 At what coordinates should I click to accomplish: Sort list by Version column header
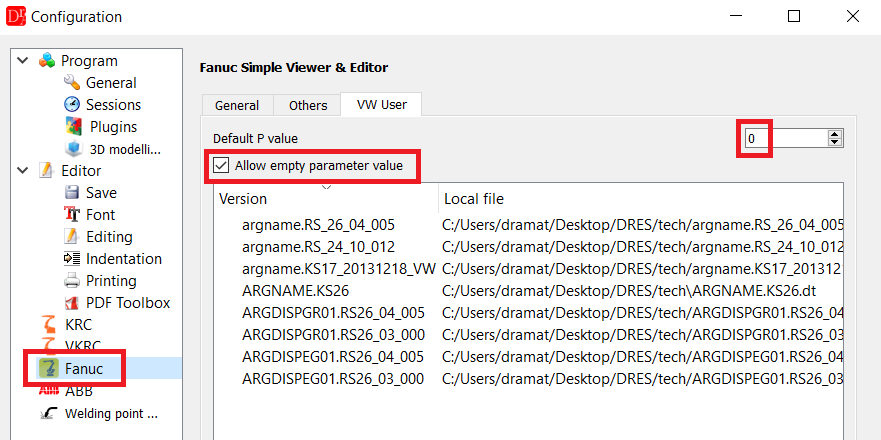(326, 199)
